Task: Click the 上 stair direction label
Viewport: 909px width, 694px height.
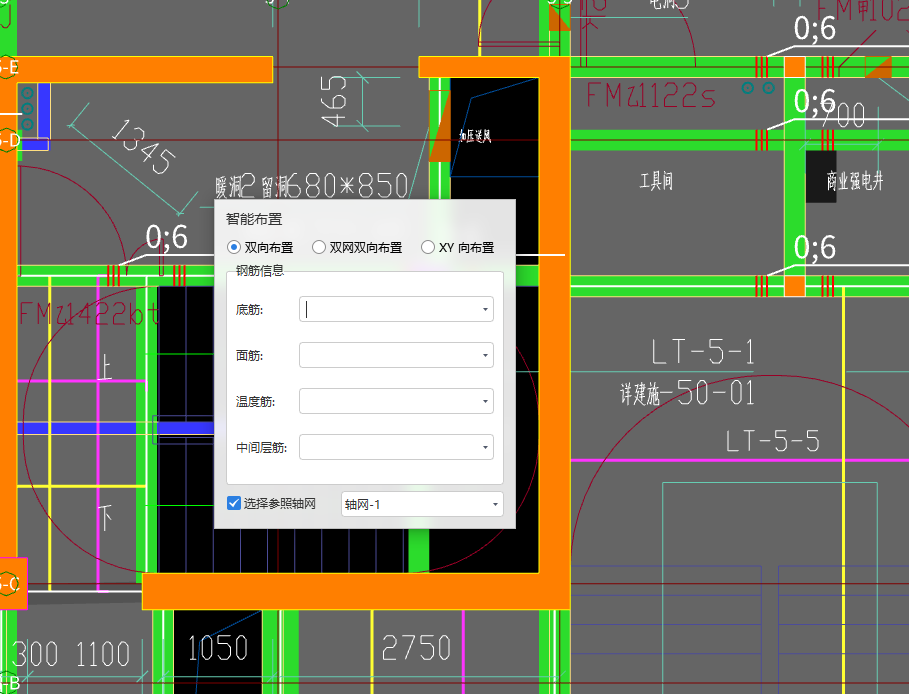Action: (x=104, y=366)
